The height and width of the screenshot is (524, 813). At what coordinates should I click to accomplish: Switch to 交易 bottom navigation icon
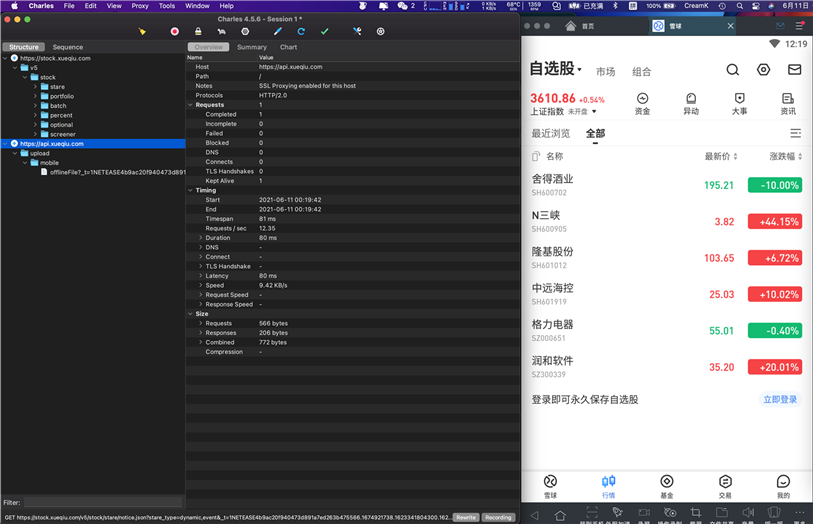725,486
